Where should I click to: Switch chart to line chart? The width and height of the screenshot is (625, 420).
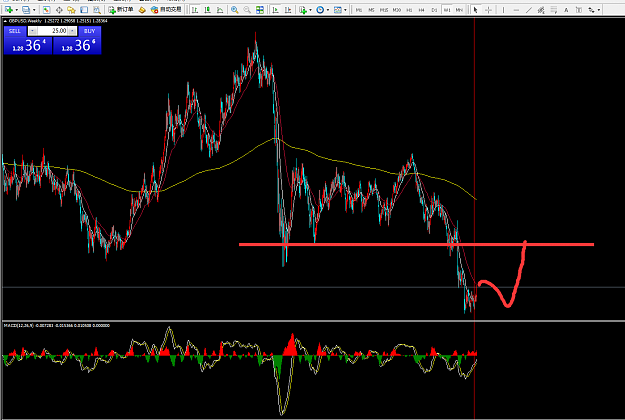(x=220, y=10)
